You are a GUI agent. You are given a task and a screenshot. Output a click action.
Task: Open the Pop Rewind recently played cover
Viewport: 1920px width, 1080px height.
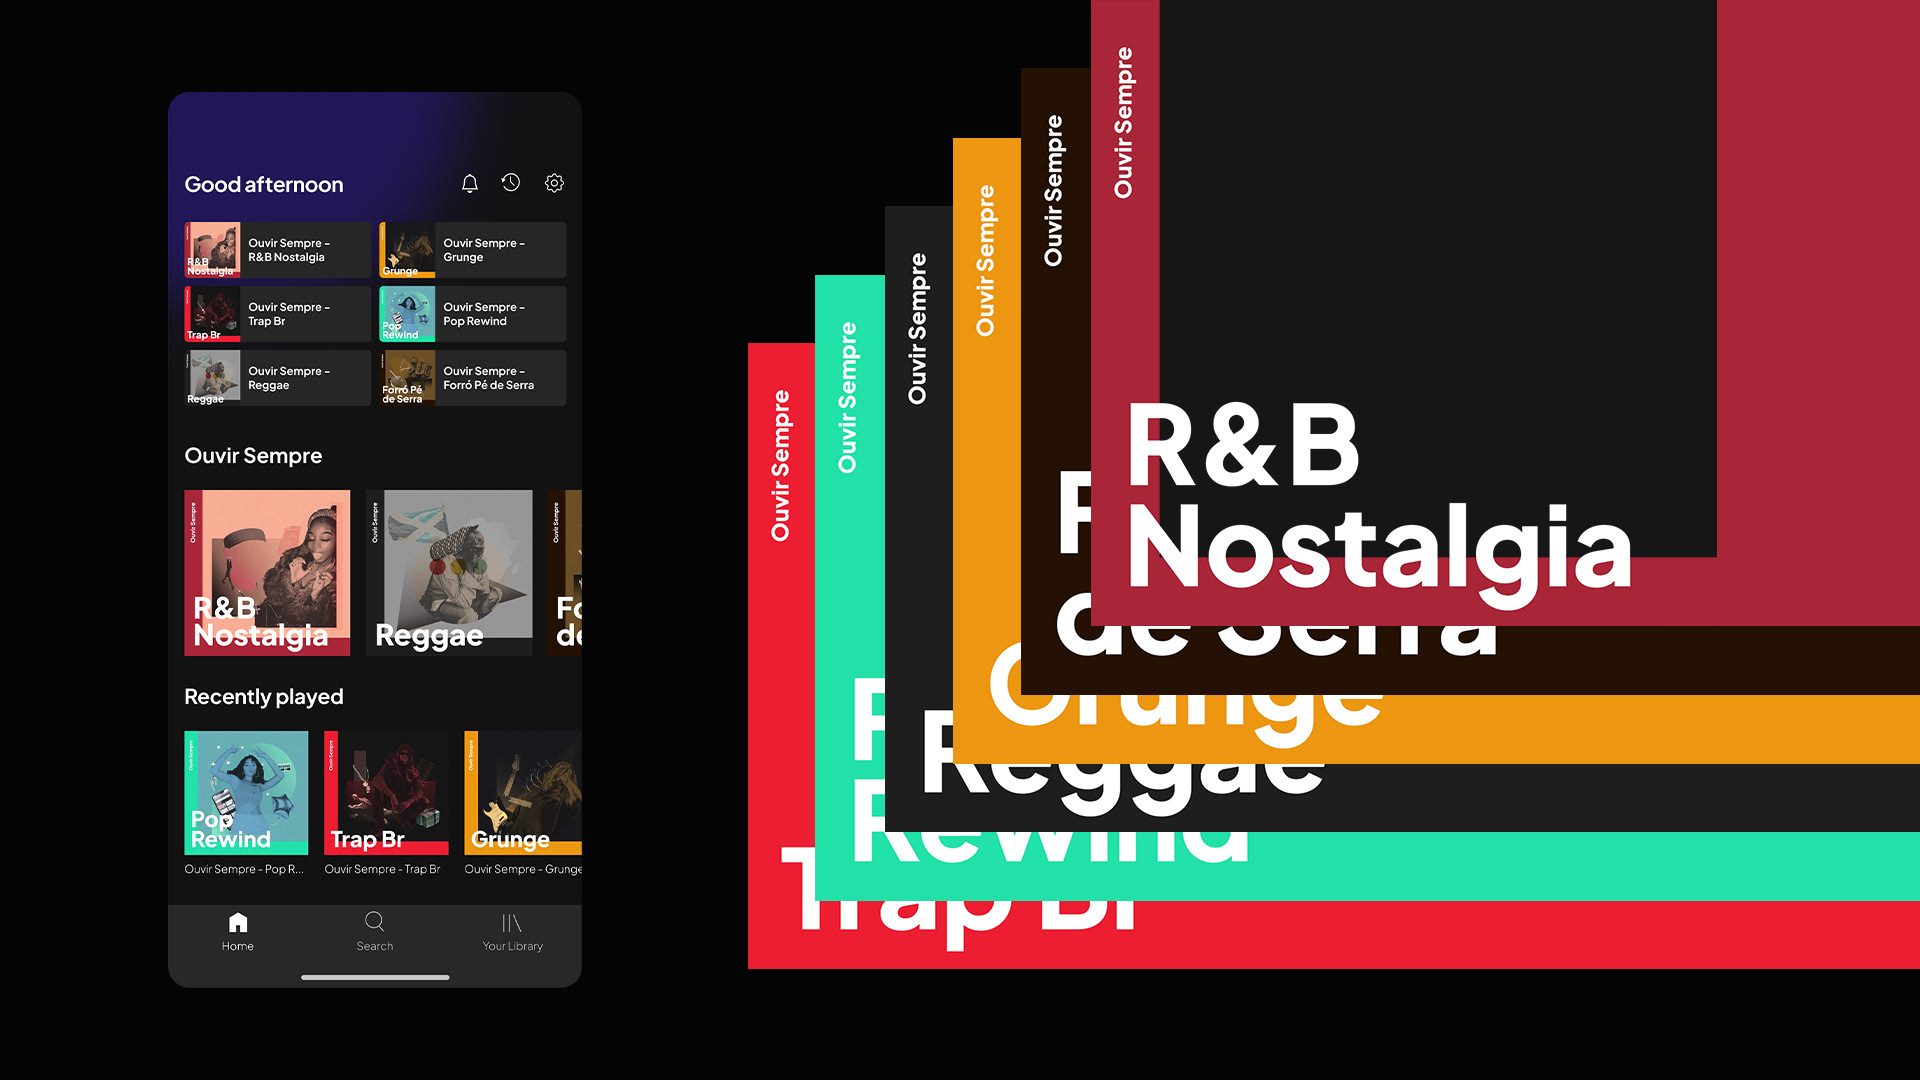[x=246, y=793]
